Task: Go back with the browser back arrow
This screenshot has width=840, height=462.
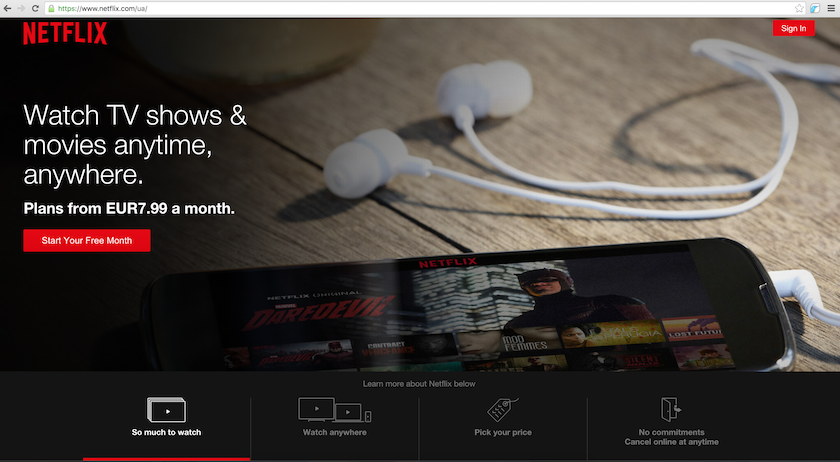Action: tap(7, 9)
